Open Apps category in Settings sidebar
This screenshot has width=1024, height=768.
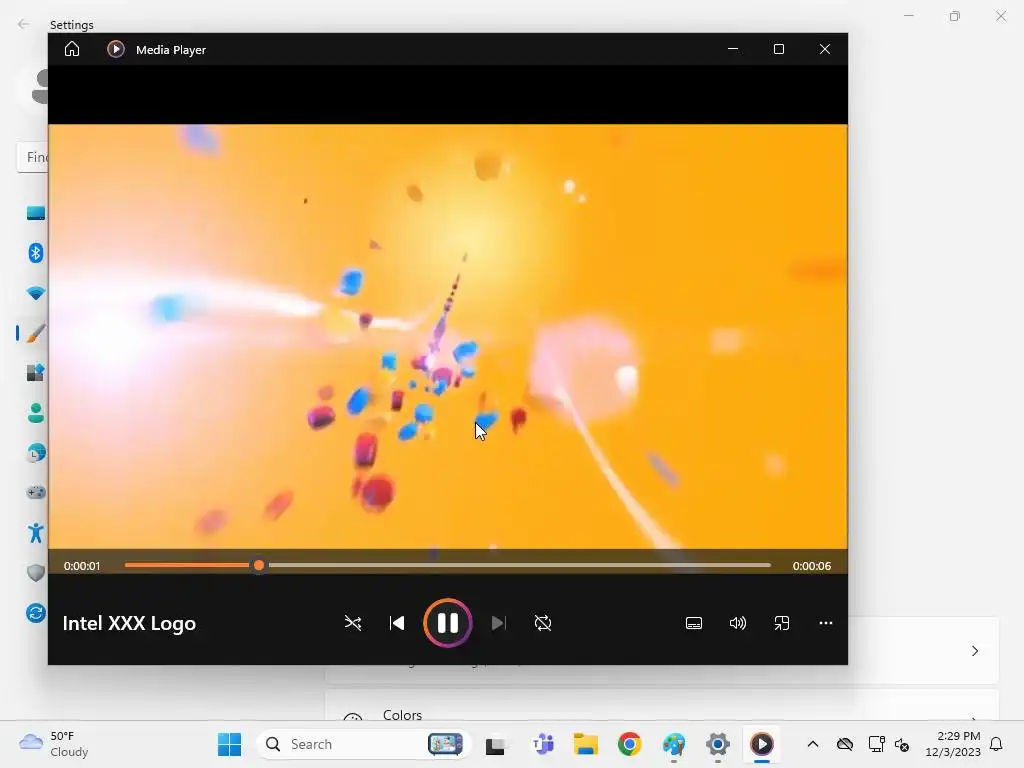[35, 373]
